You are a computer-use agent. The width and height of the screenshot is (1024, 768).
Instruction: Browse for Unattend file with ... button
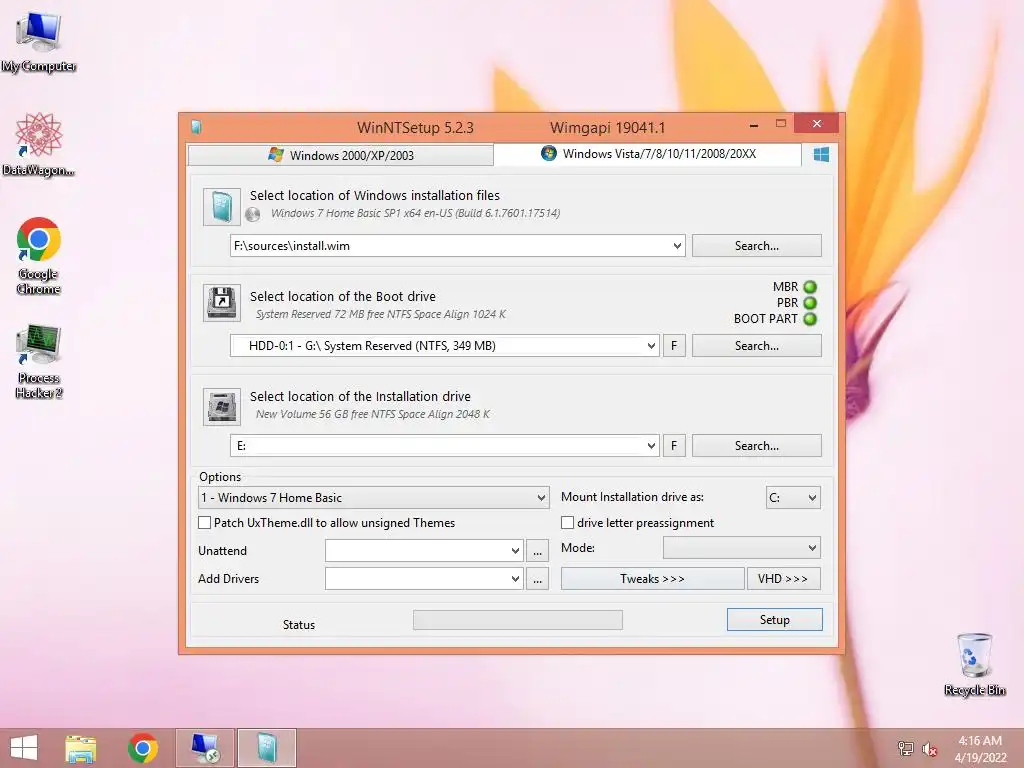point(537,551)
